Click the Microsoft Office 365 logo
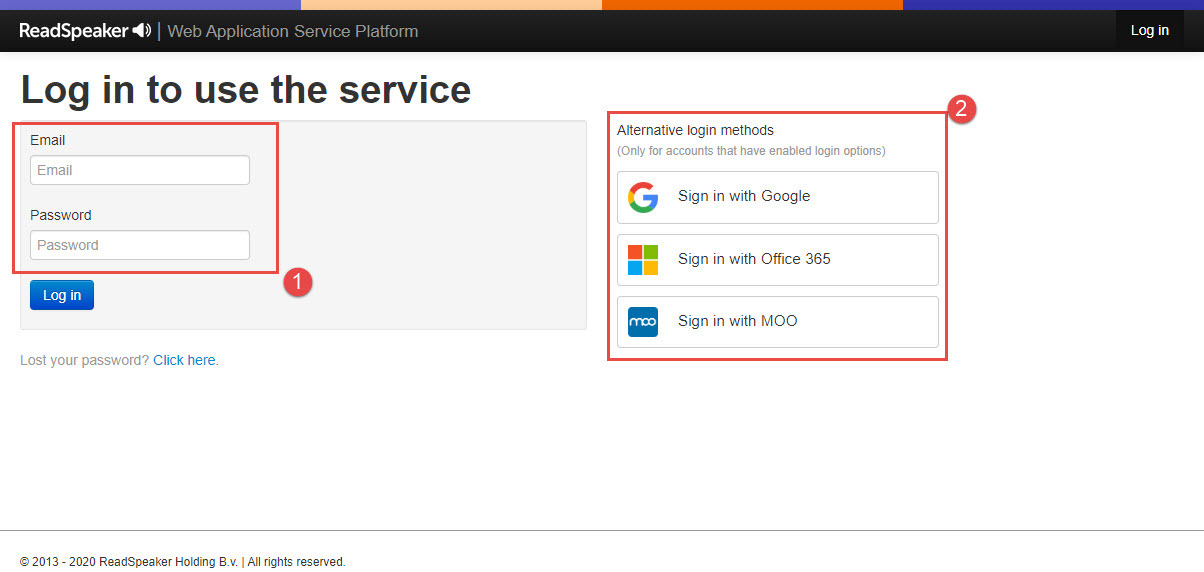 click(x=643, y=259)
